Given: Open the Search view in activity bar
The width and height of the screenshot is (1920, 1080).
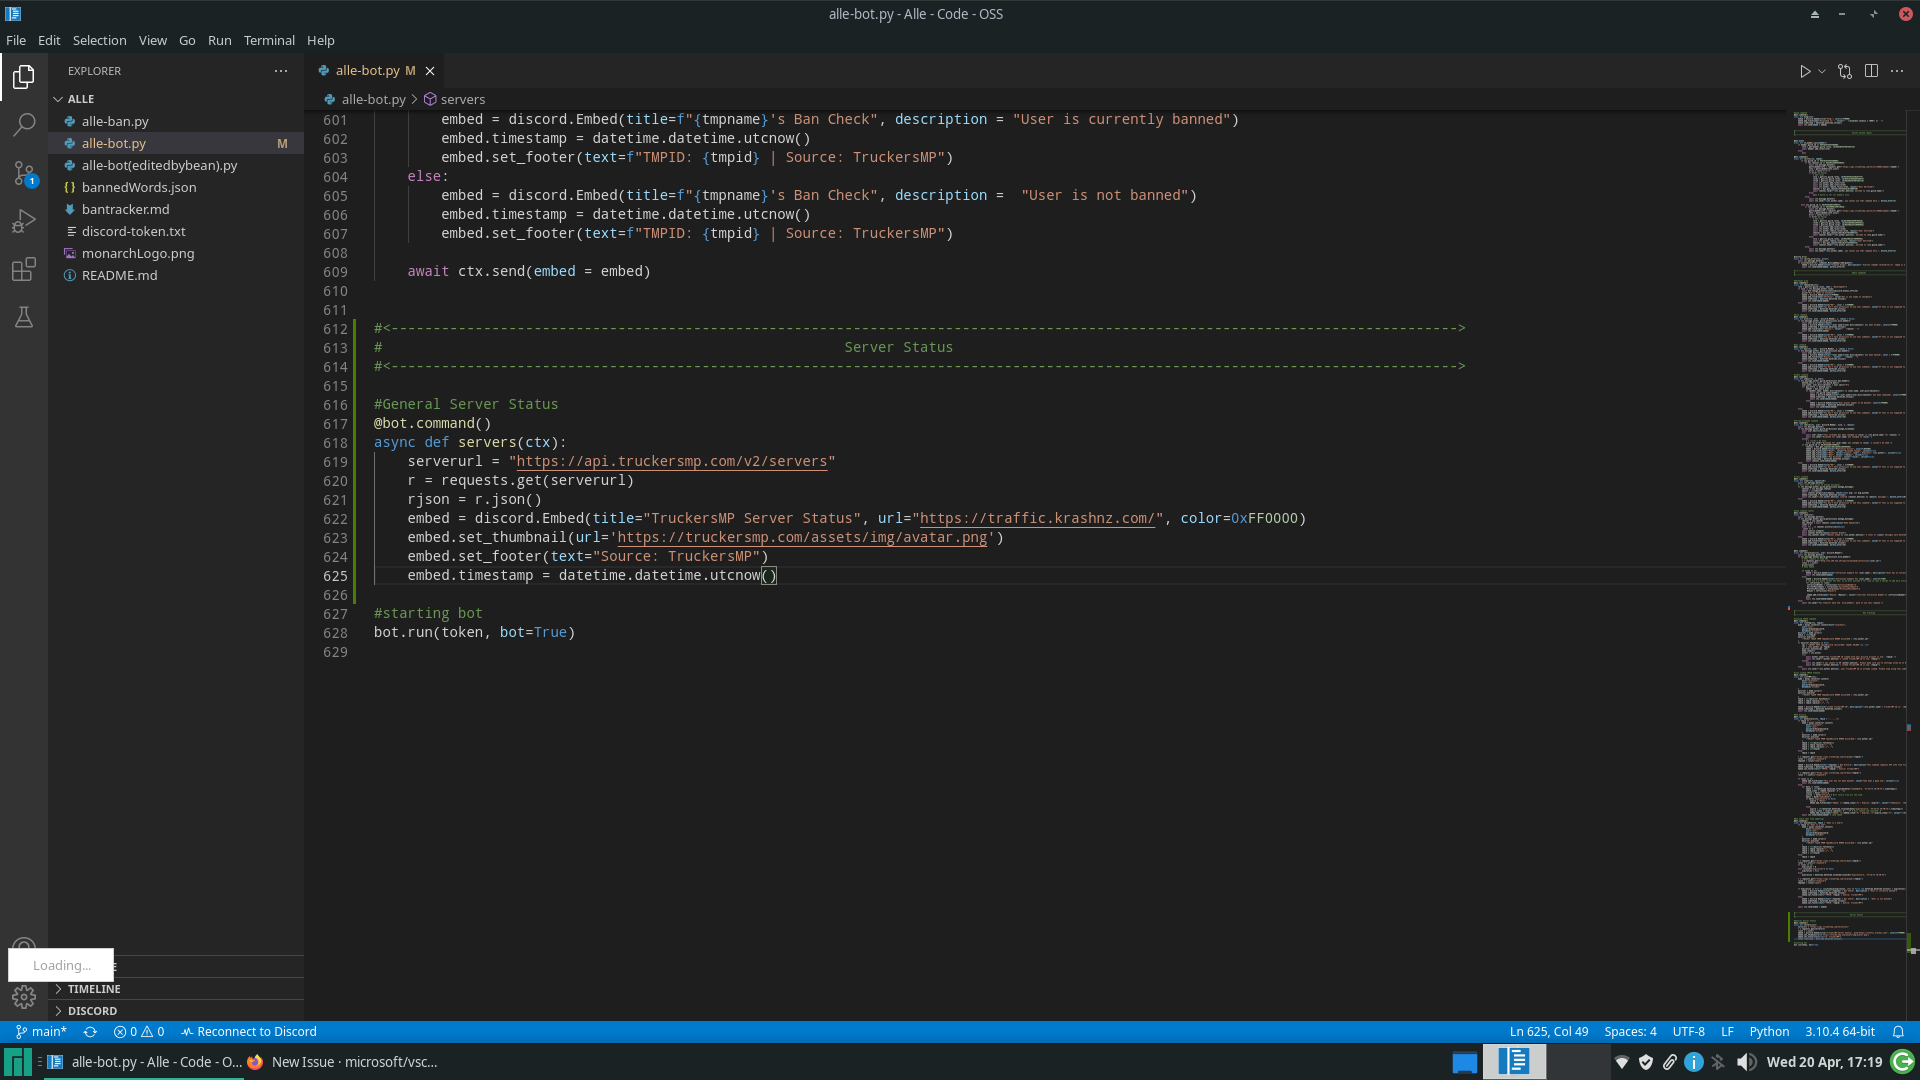Looking at the screenshot, I should click(x=24, y=125).
